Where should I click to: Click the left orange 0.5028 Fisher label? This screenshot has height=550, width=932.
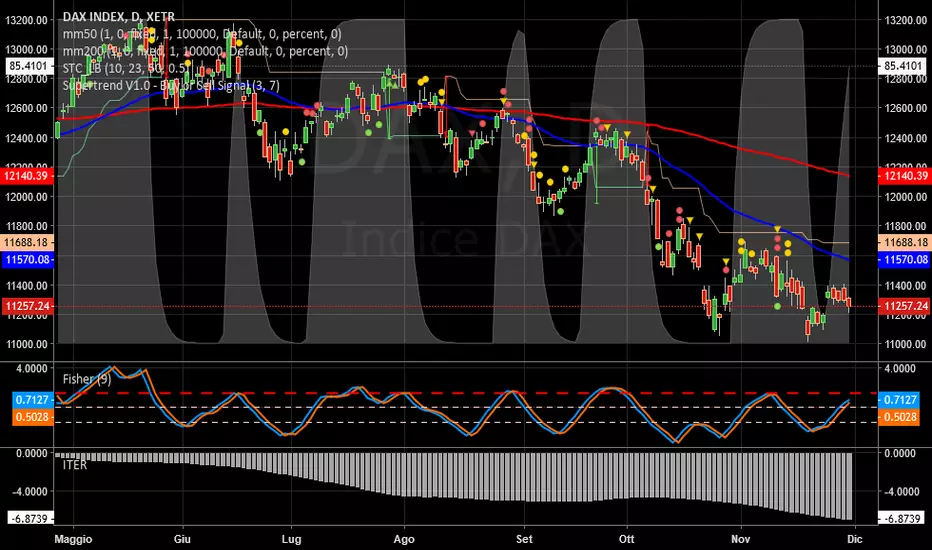point(32,417)
